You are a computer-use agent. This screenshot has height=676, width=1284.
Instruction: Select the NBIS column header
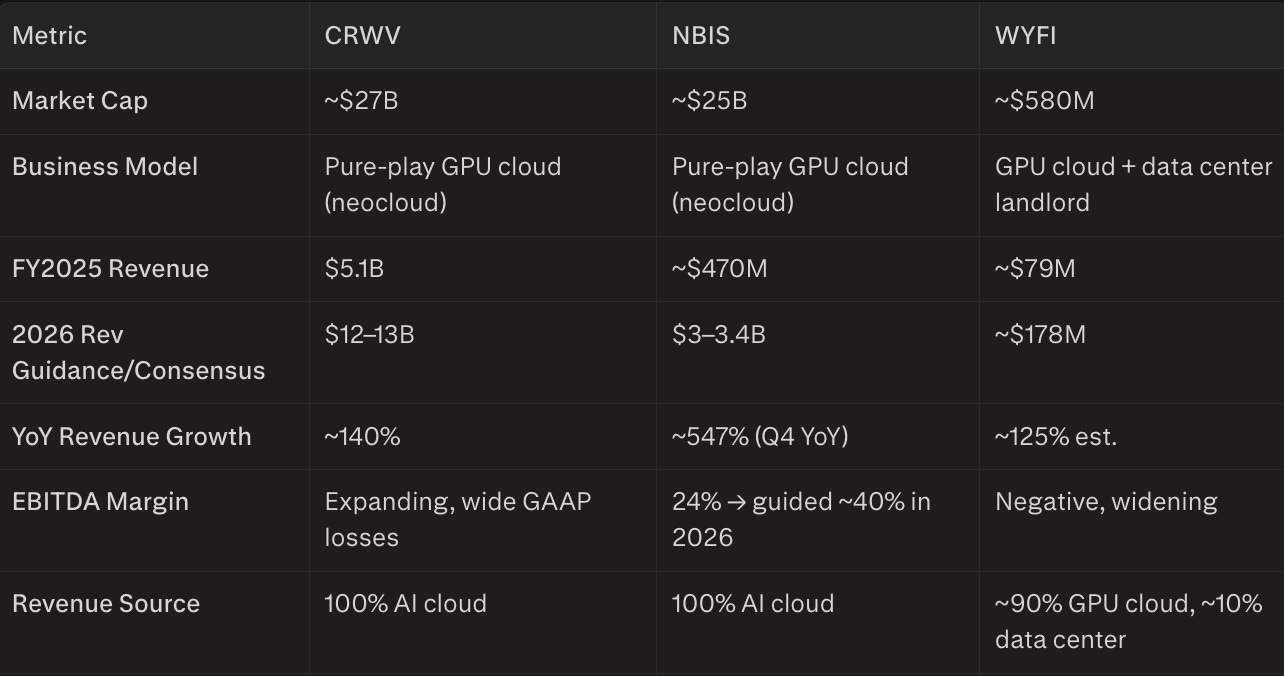(x=701, y=35)
